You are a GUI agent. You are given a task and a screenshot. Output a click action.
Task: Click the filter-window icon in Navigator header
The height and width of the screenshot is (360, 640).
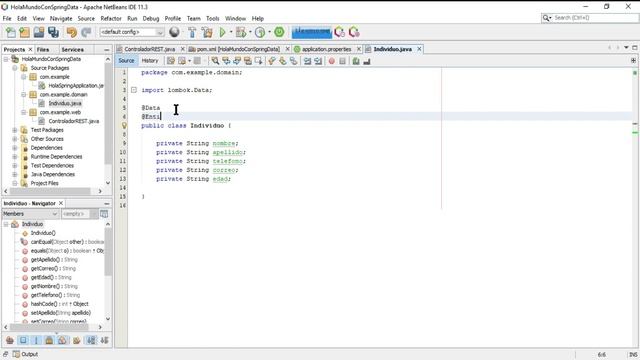(x=104, y=213)
